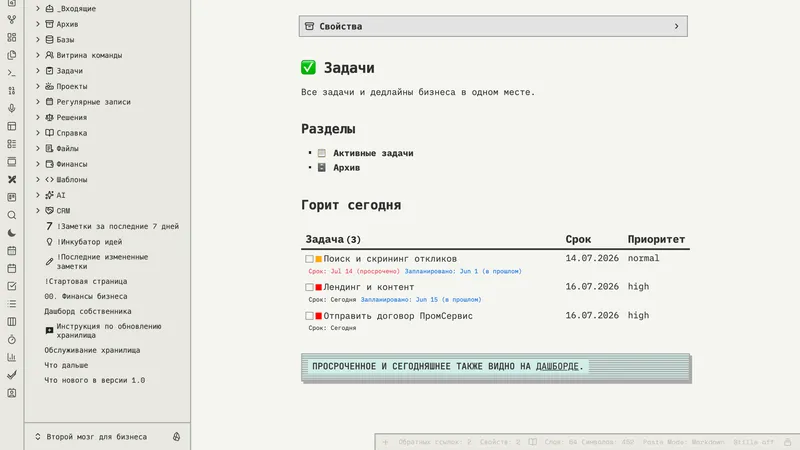
Task: Click the 'Задача (3)' column header
Action: point(333,239)
